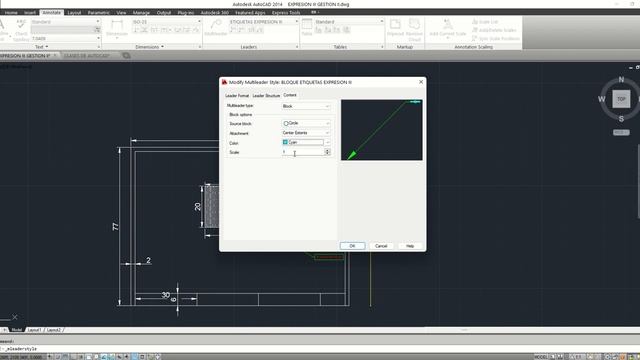This screenshot has height=360, width=640.
Task: Open the Express Tools ribbon tab
Action: (286, 13)
